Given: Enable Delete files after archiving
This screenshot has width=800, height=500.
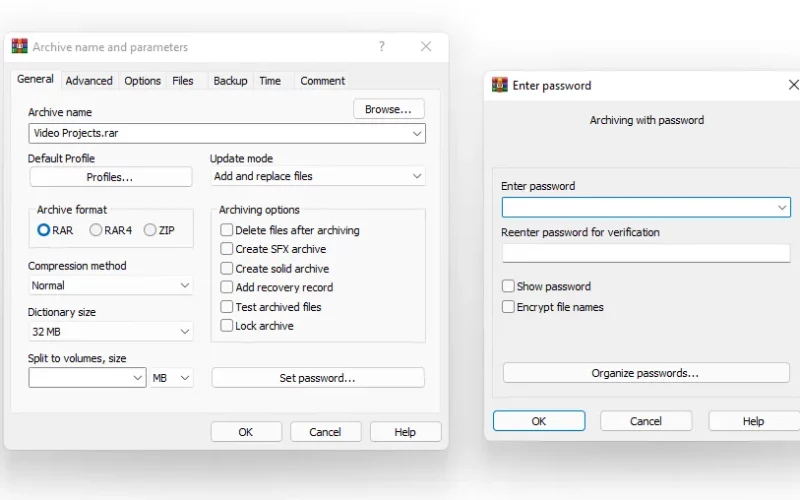Looking at the screenshot, I should tap(227, 230).
